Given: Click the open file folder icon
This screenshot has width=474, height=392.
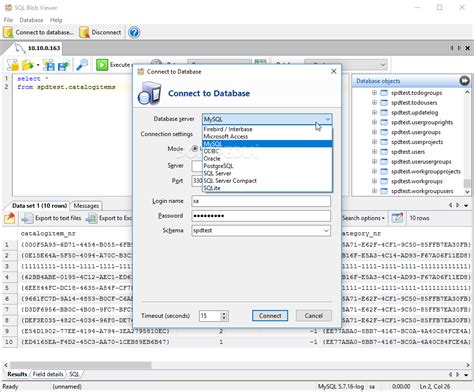Looking at the screenshot, I should [27, 65].
